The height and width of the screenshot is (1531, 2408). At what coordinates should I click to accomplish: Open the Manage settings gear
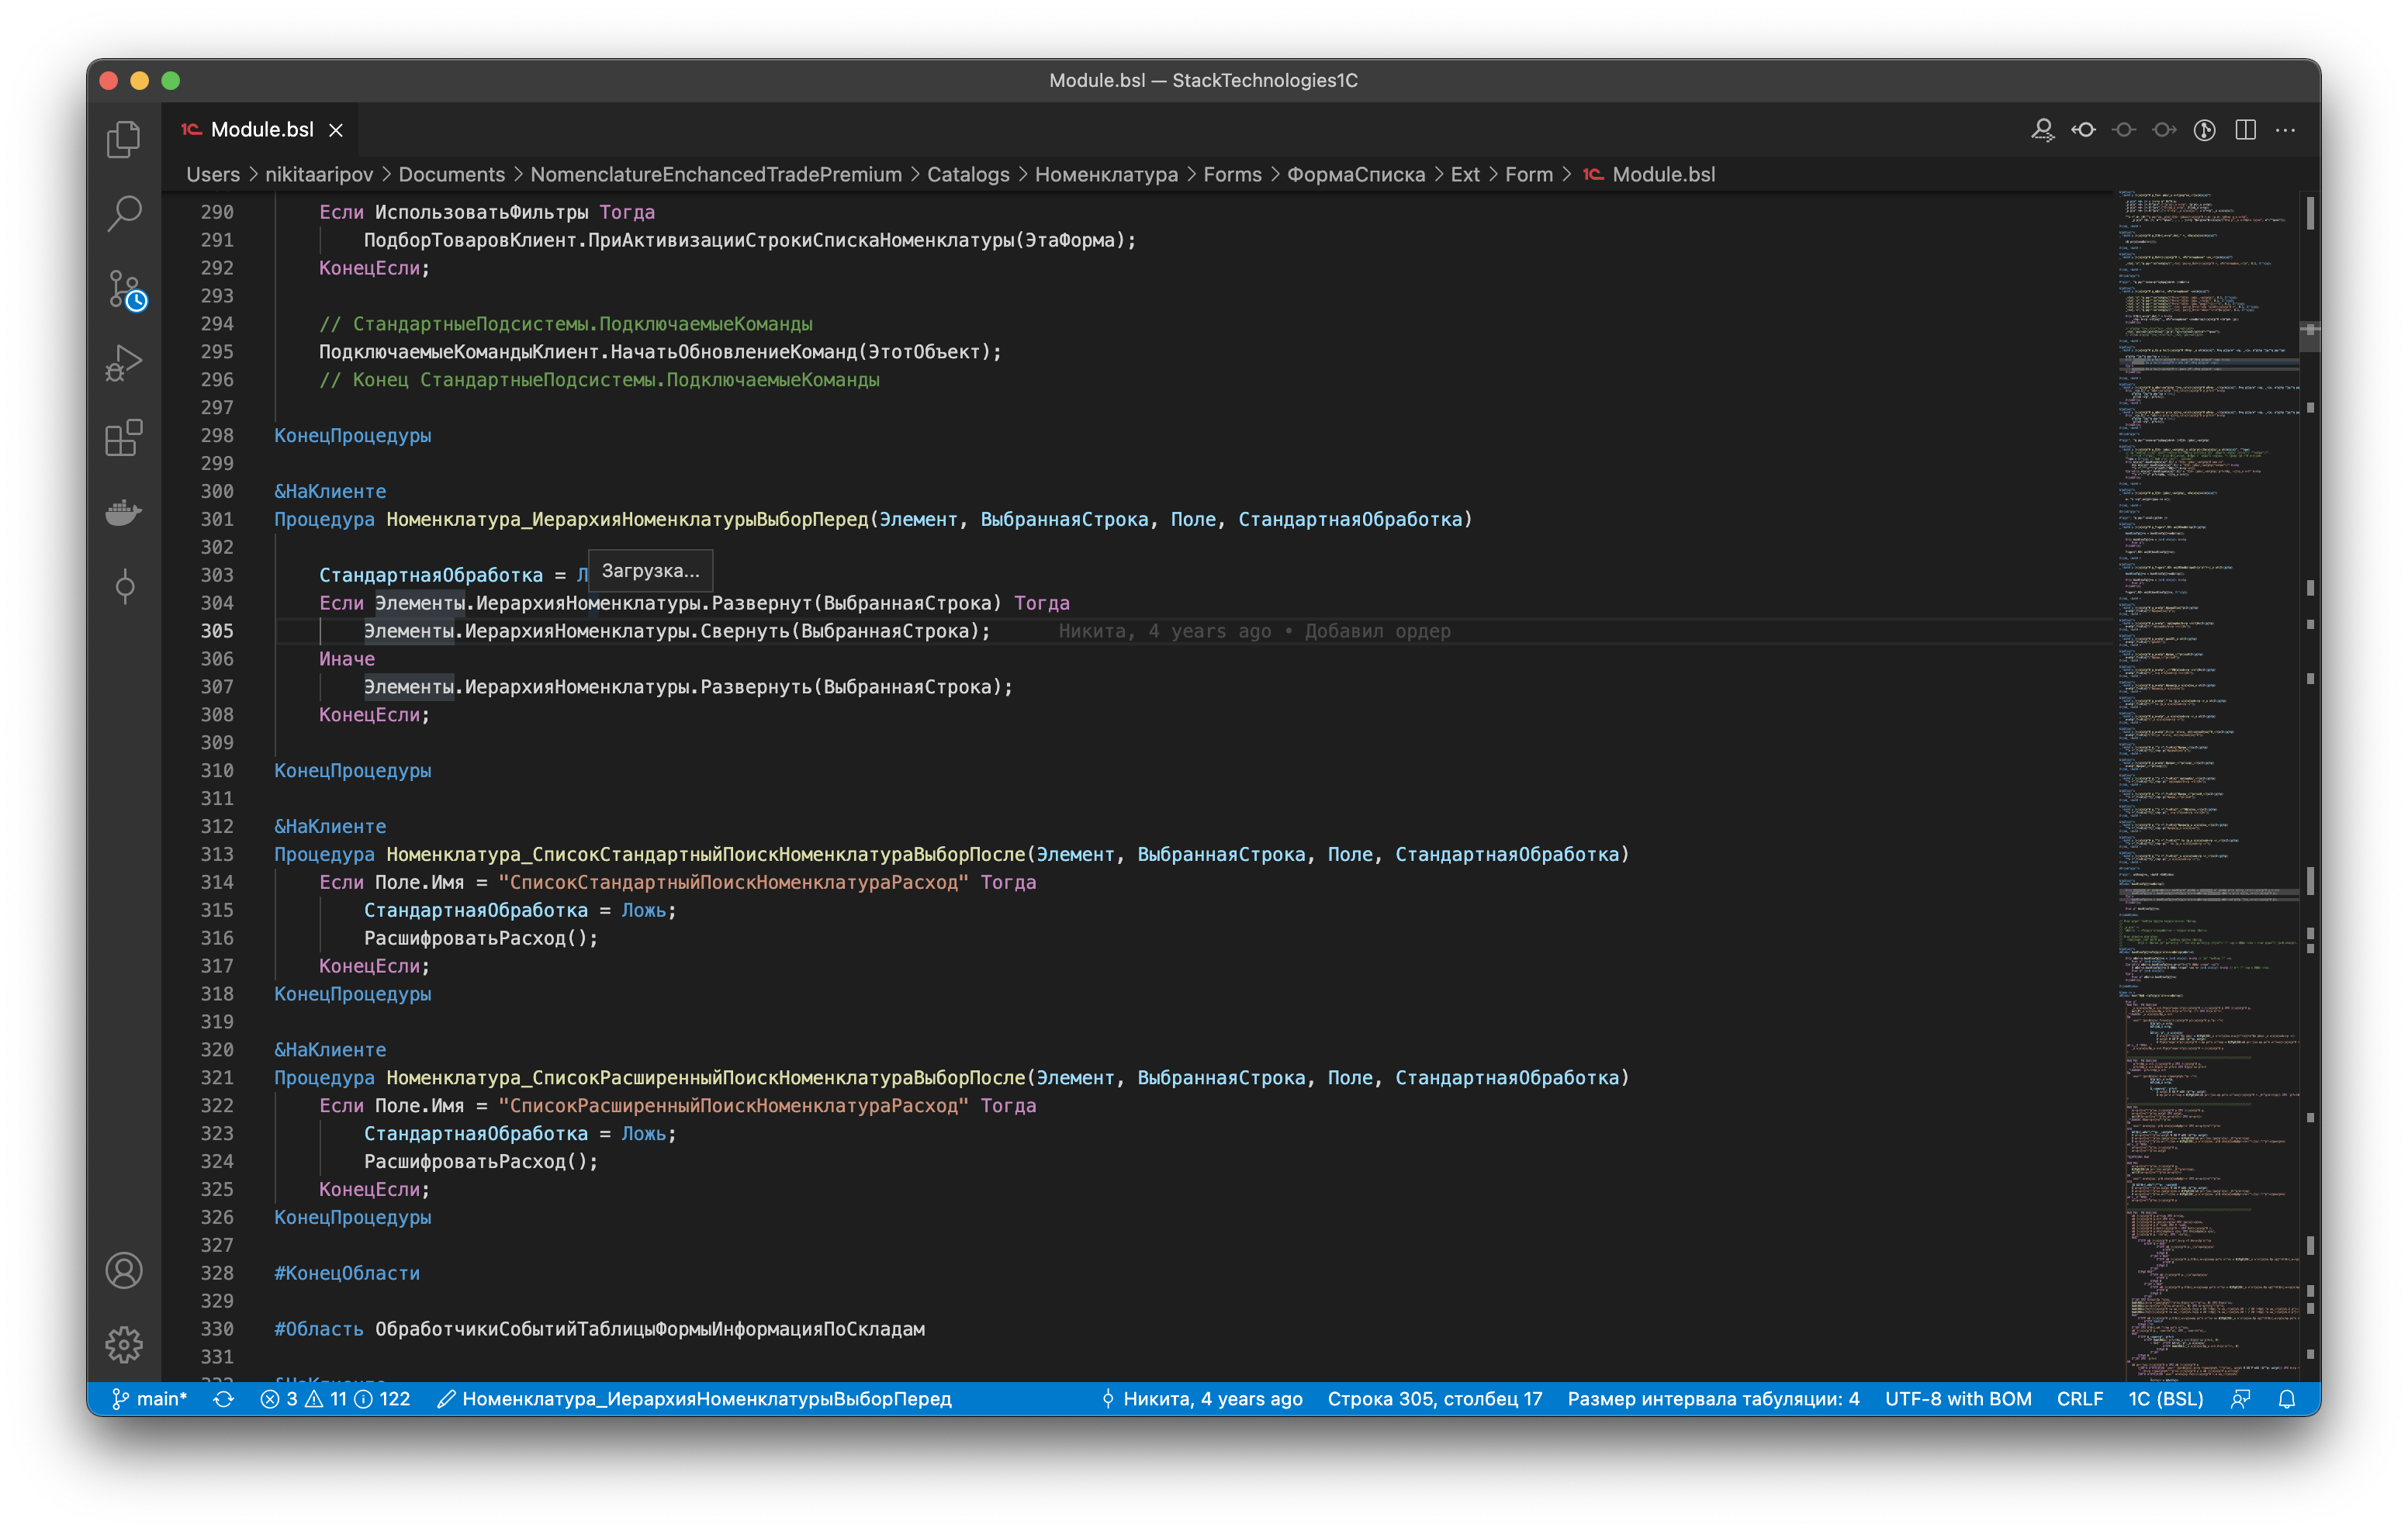point(124,1345)
